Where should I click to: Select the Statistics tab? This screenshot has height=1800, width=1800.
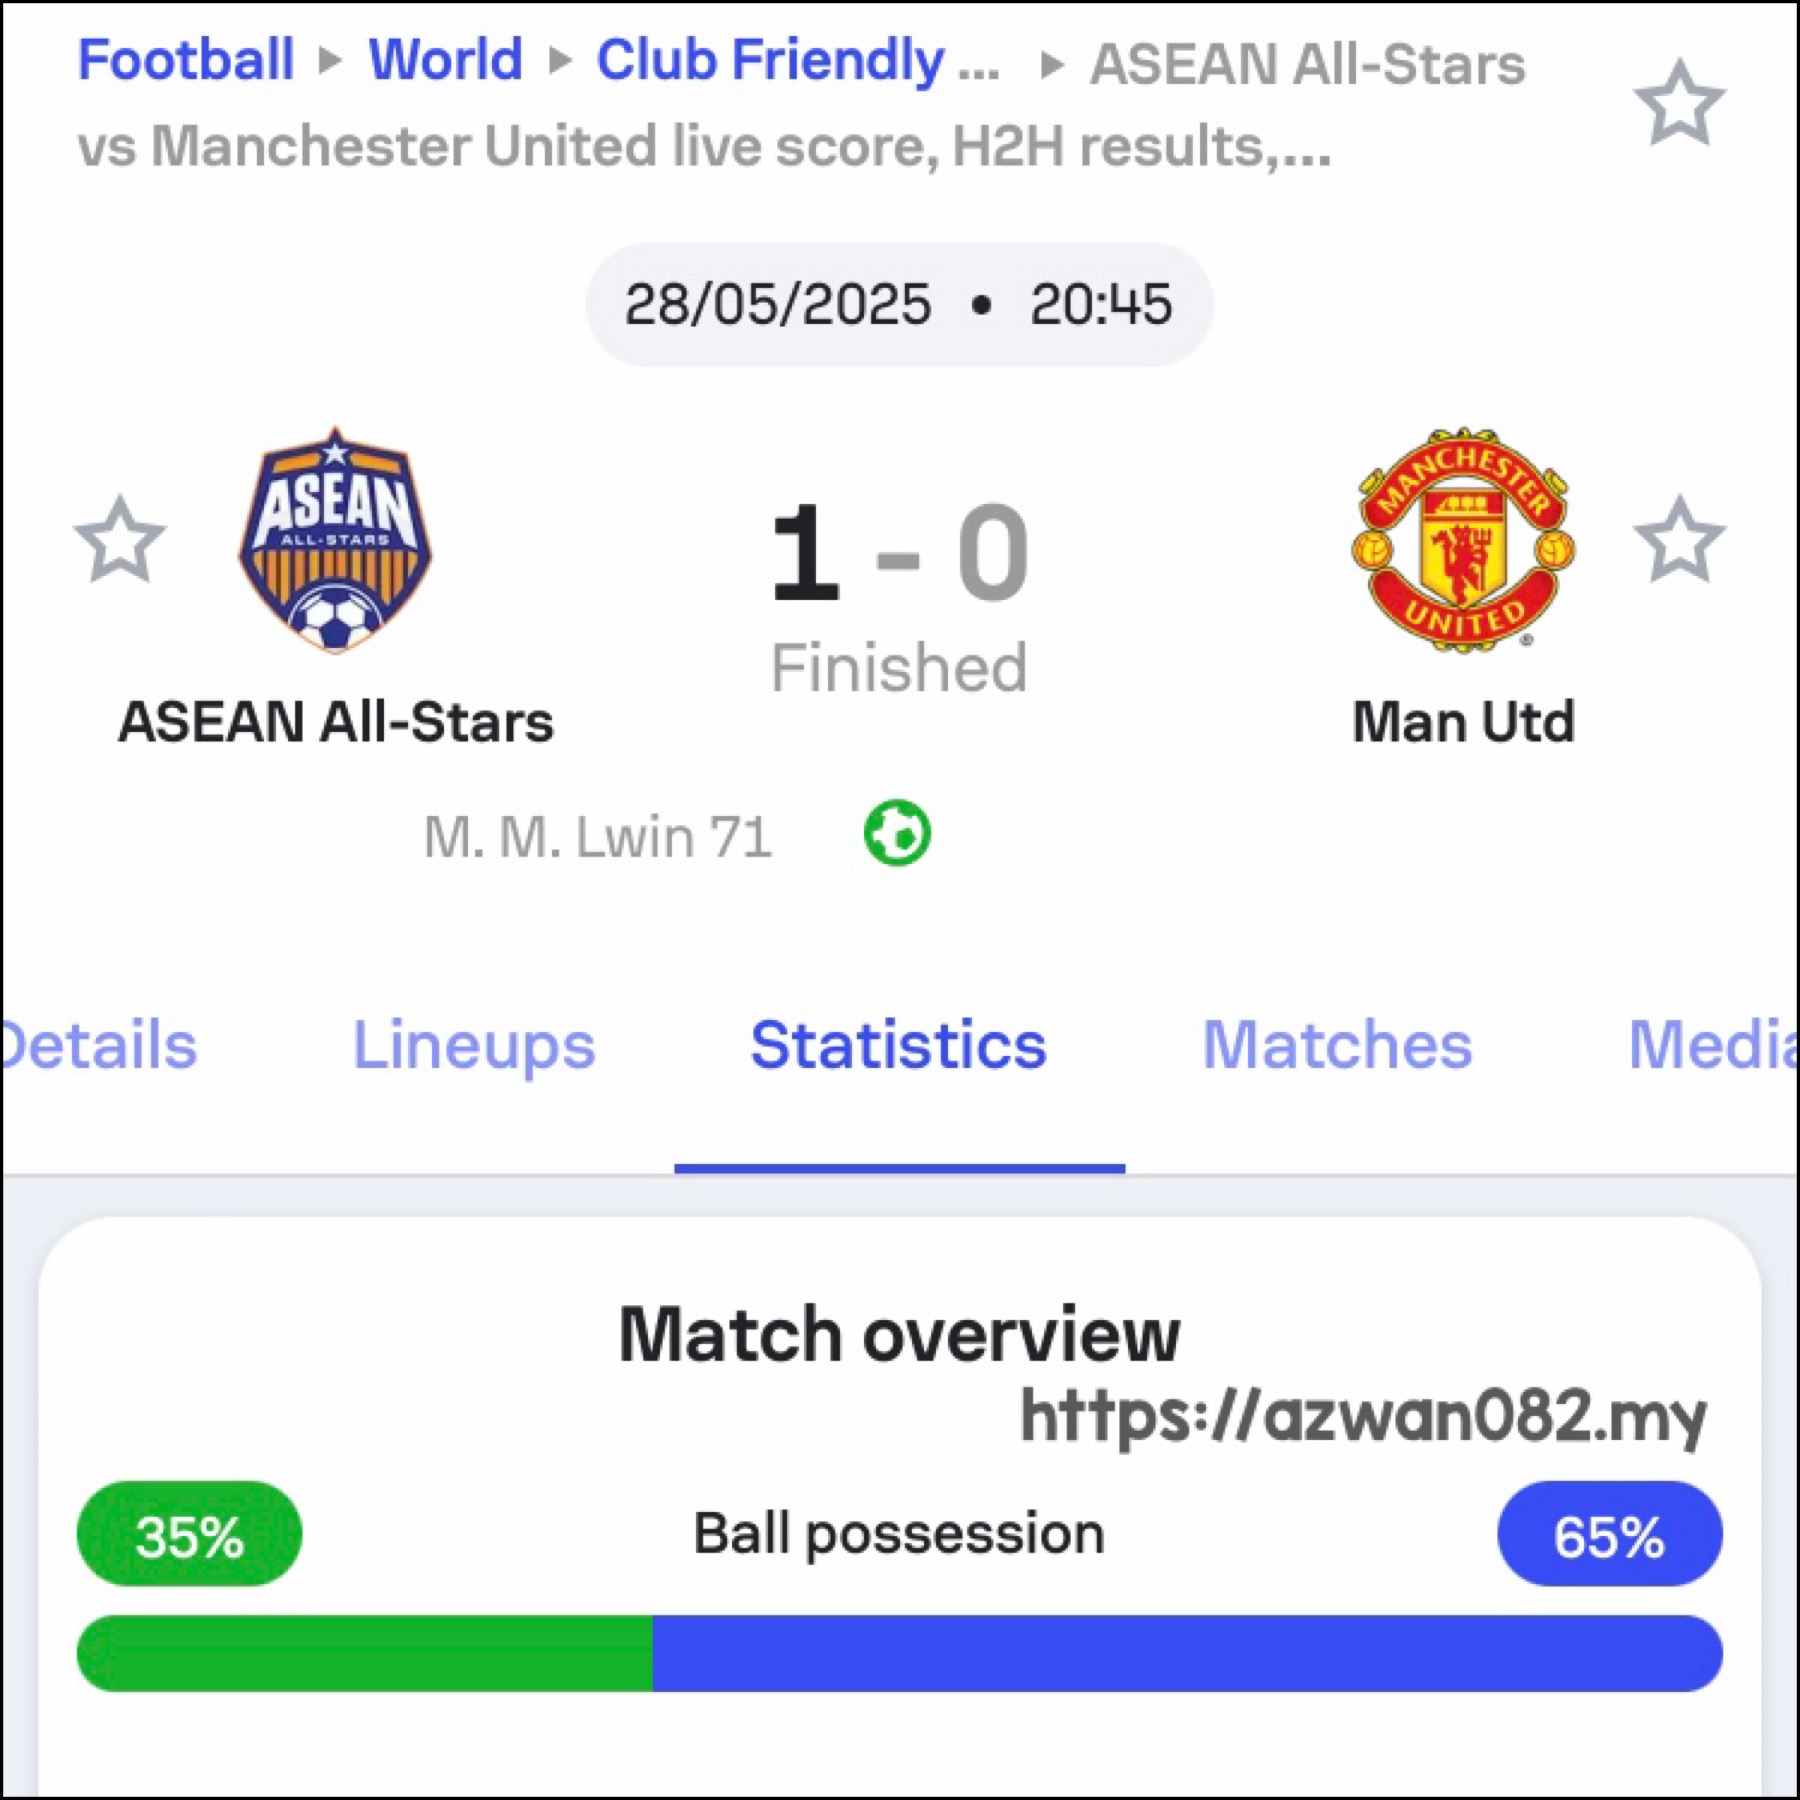898,1046
